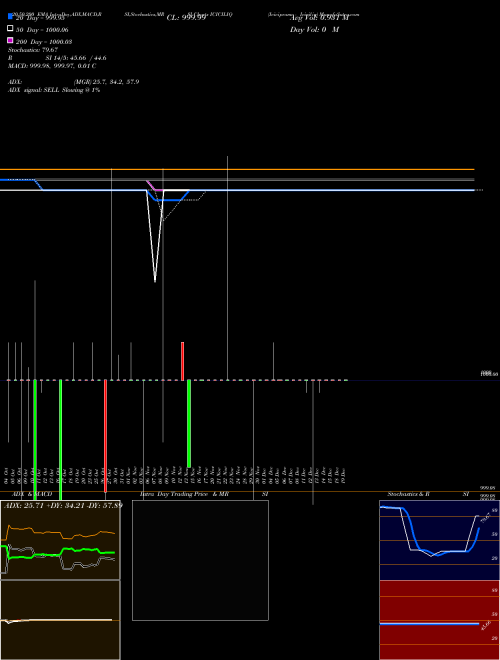Screen dimensions: 500x660
Task: Click the white price dip spike on chart
Action: [x=155, y=236]
